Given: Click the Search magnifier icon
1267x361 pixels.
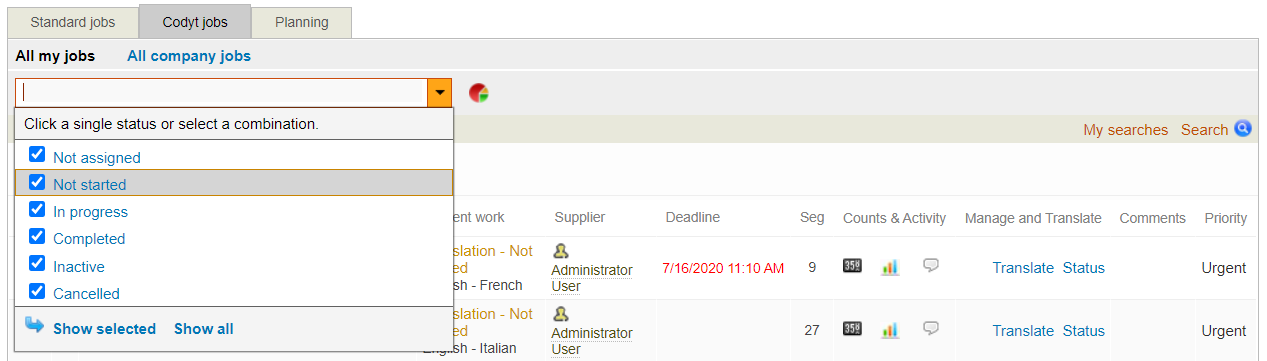Looking at the screenshot, I should point(1243,128).
